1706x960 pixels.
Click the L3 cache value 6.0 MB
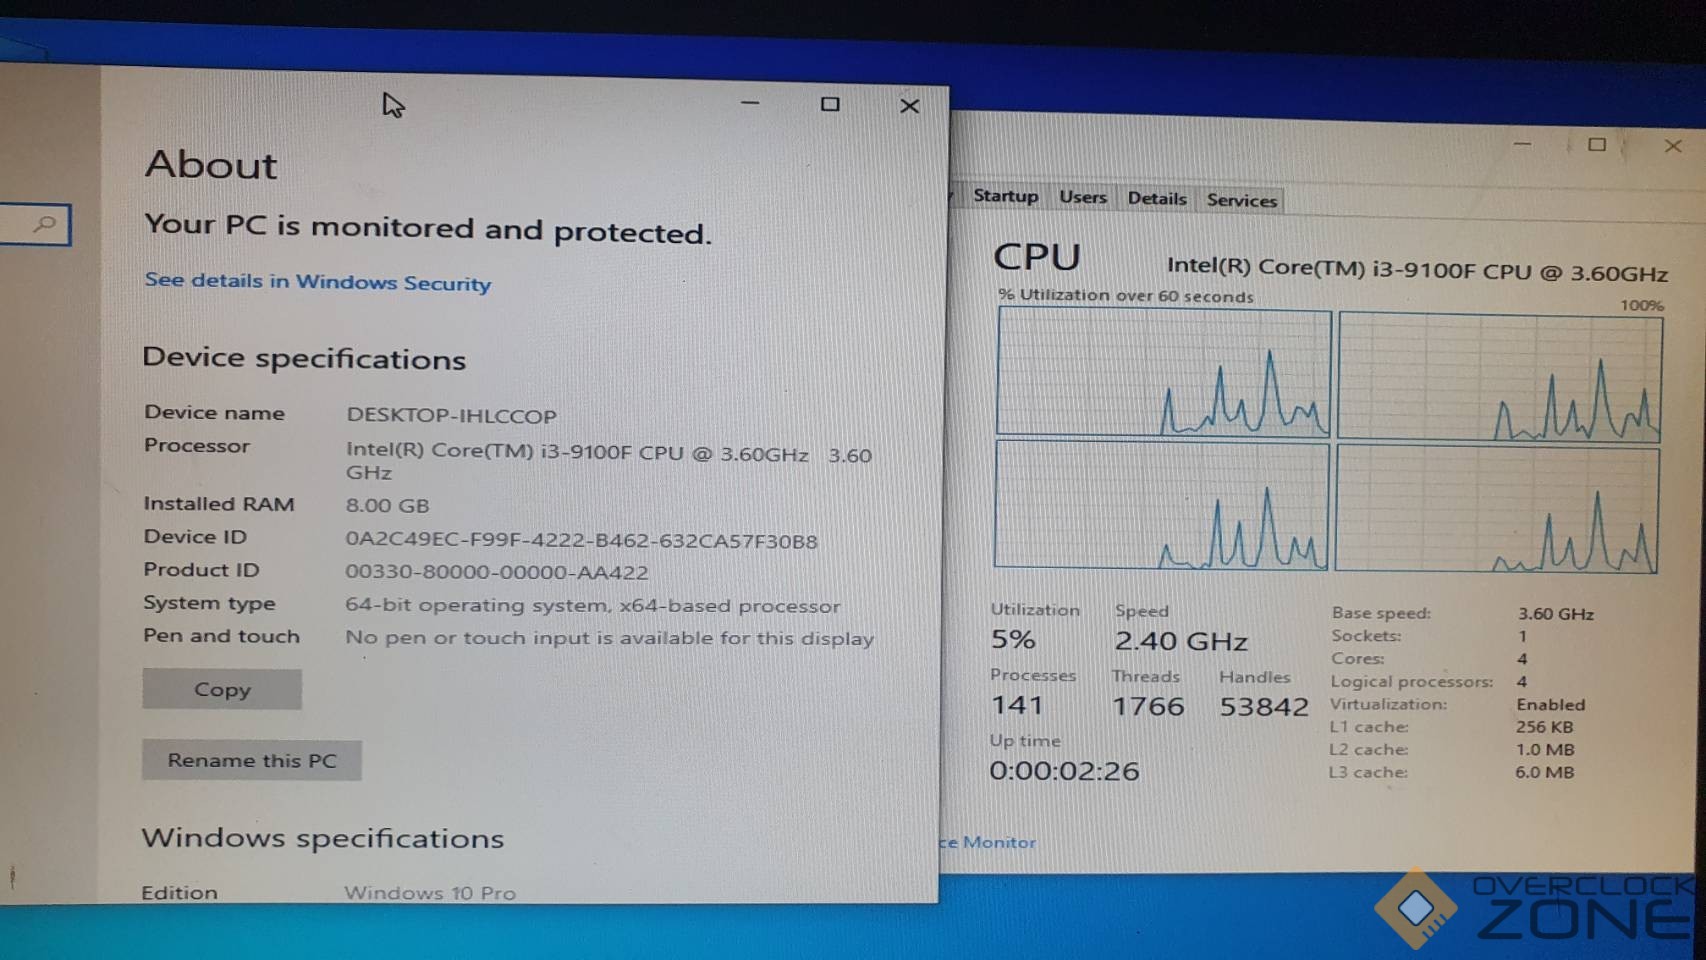coord(1544,772)
